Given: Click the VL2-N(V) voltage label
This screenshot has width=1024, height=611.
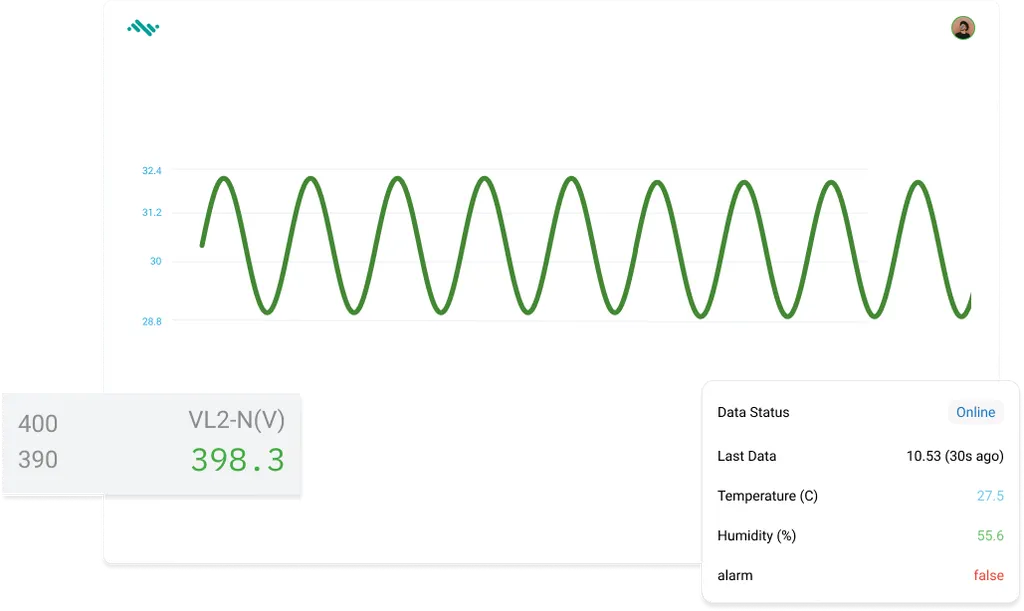Looking at the screenshot, I should click(x=236, y=421).
